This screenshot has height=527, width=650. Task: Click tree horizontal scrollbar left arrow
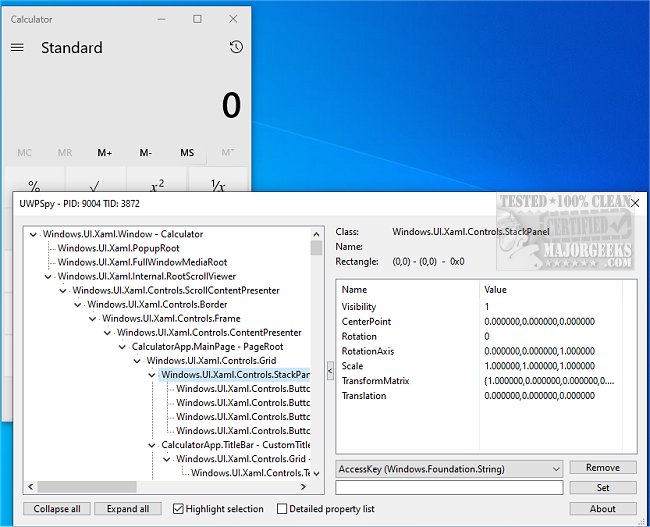coord(31,486)
